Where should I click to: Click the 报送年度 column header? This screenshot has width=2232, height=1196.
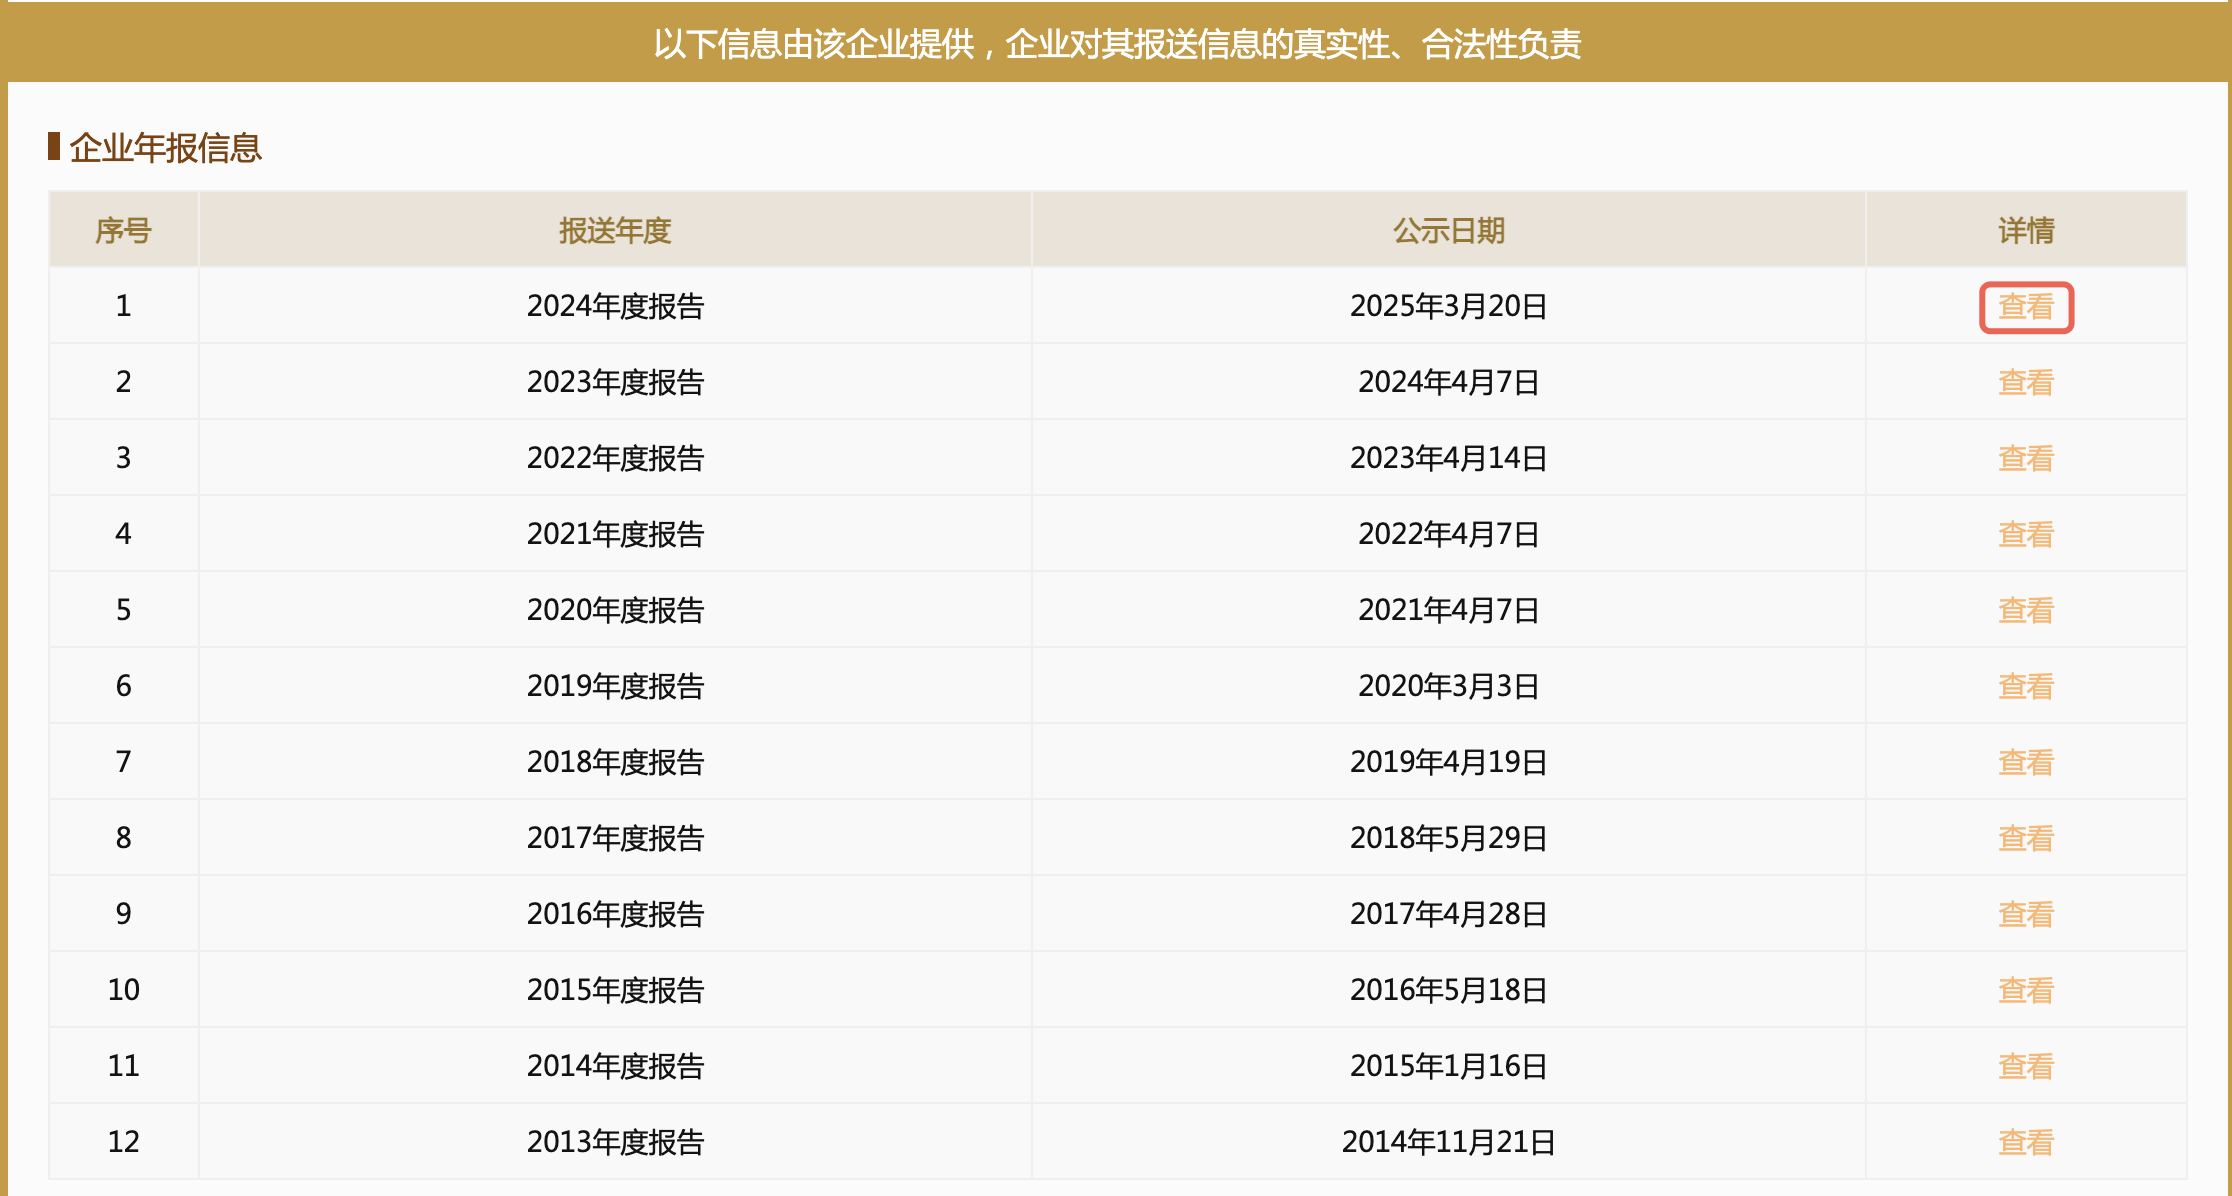[615, 231]
